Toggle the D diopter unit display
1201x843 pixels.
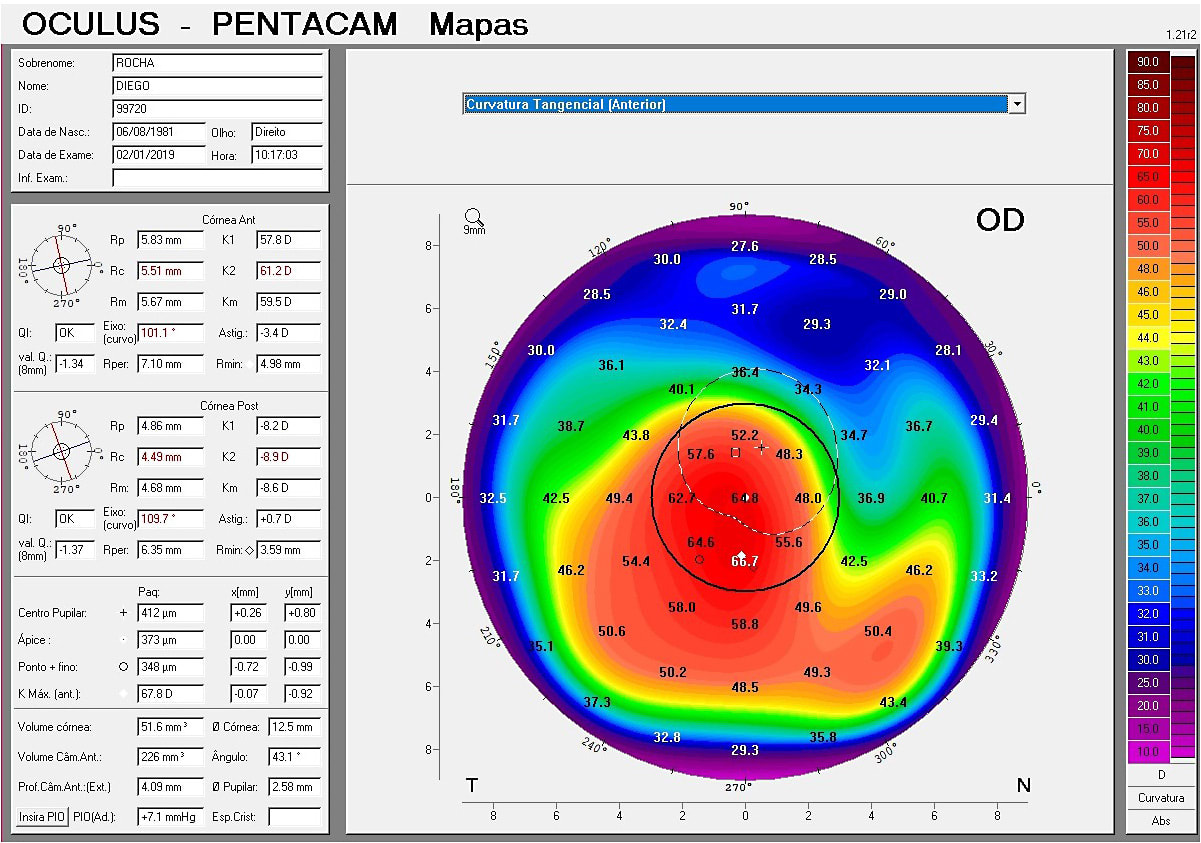pyautogui.click(x=1160, y=774)
